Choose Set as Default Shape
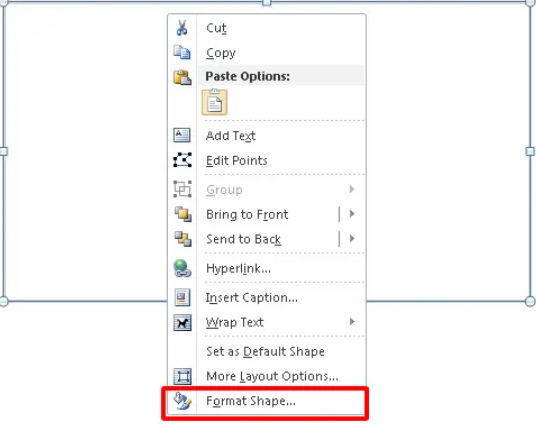 point(265,351)
